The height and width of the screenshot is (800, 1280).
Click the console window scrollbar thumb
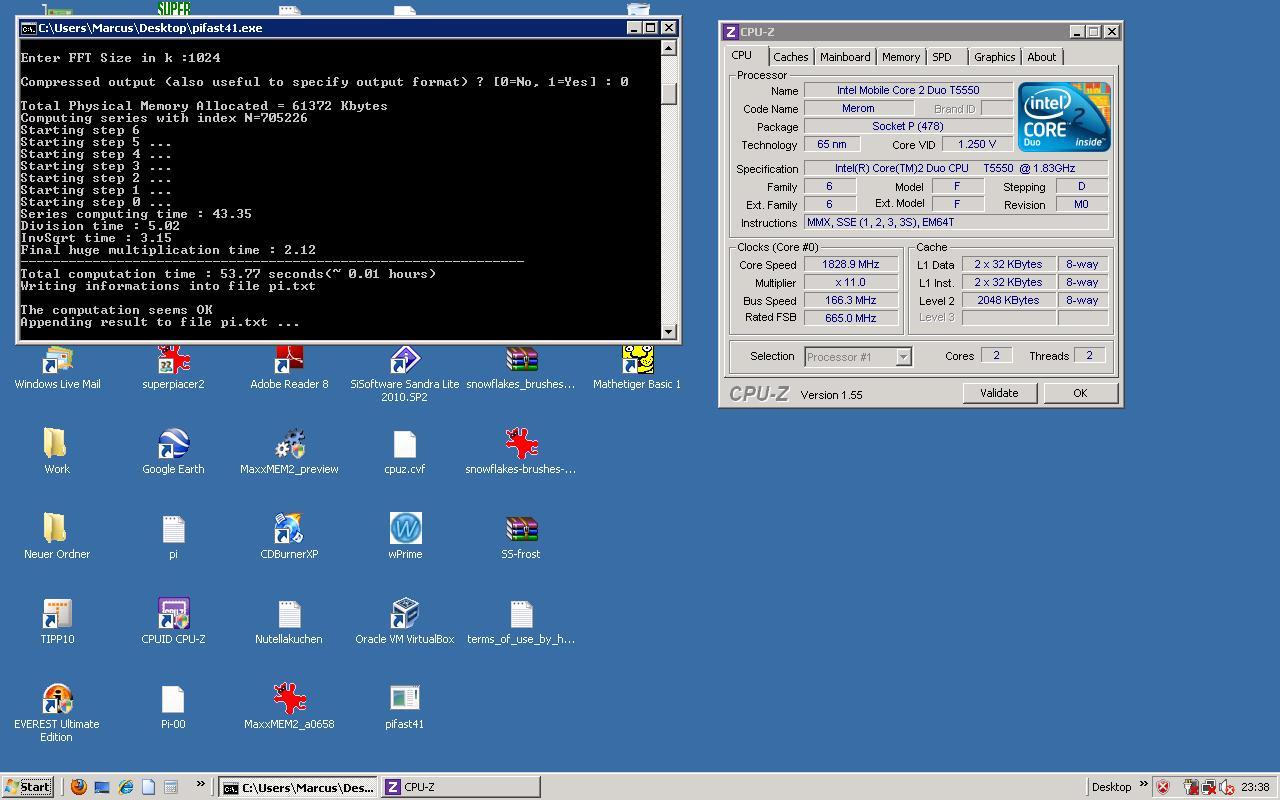click(x=669, y=93)
